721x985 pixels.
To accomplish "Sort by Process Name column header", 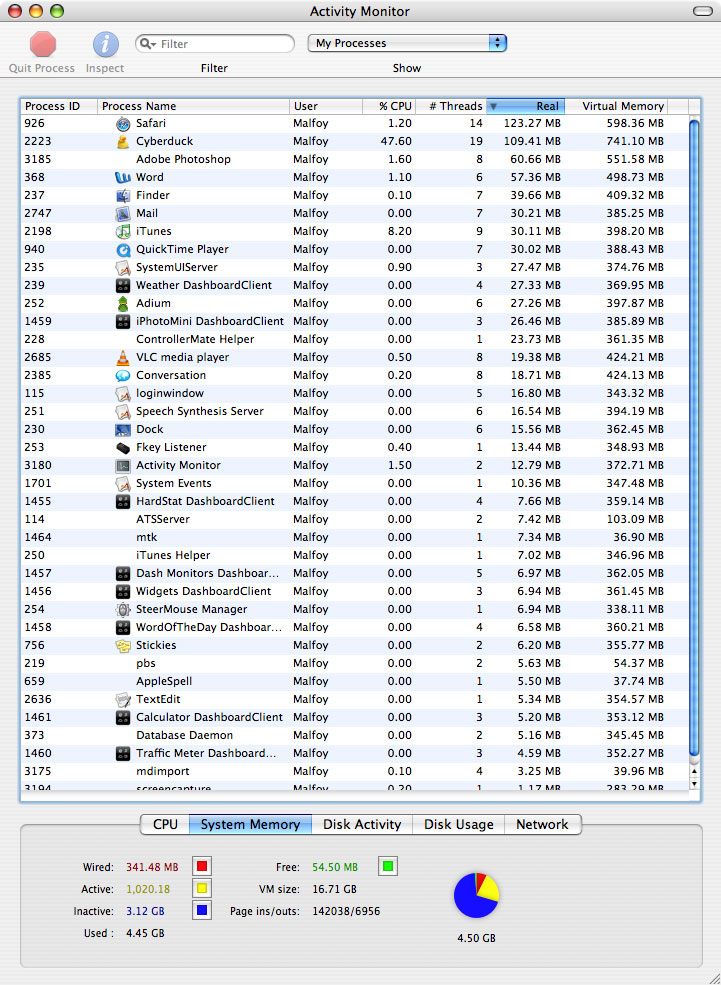I will pos(193,106).
